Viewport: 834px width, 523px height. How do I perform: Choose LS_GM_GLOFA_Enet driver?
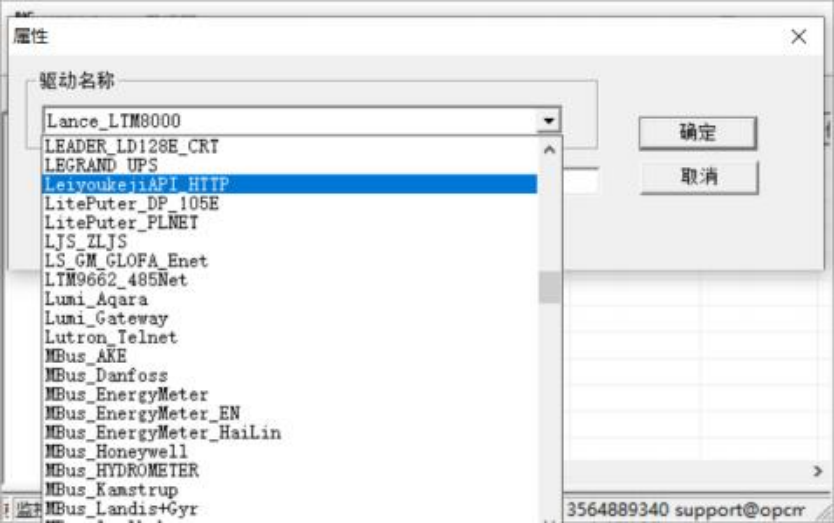point(290,261)
